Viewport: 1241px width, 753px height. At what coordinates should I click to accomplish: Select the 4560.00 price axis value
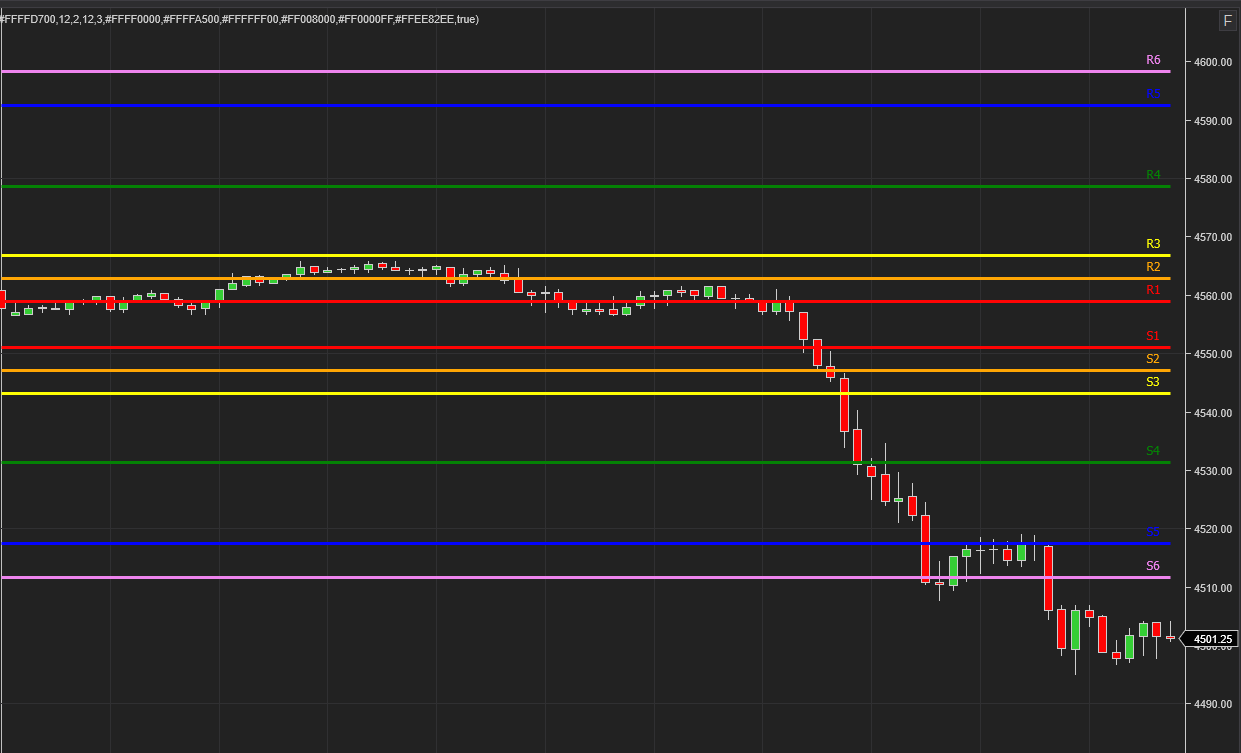pos(1212,296)
